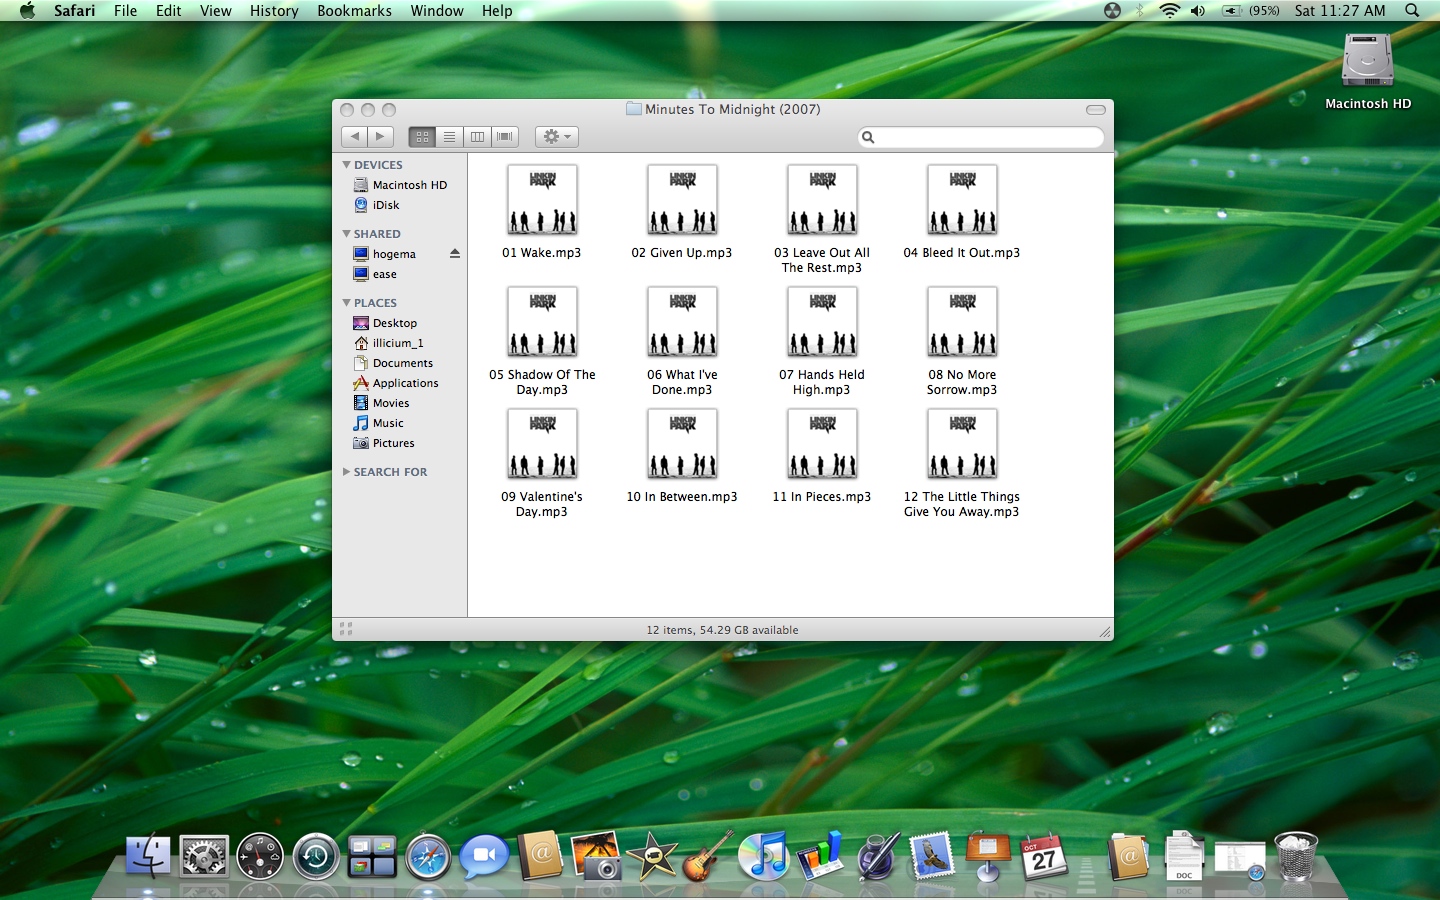1440x900 pixels.
Task: Select 10 In Between.mp3 file icon
Action: [682, 444]
